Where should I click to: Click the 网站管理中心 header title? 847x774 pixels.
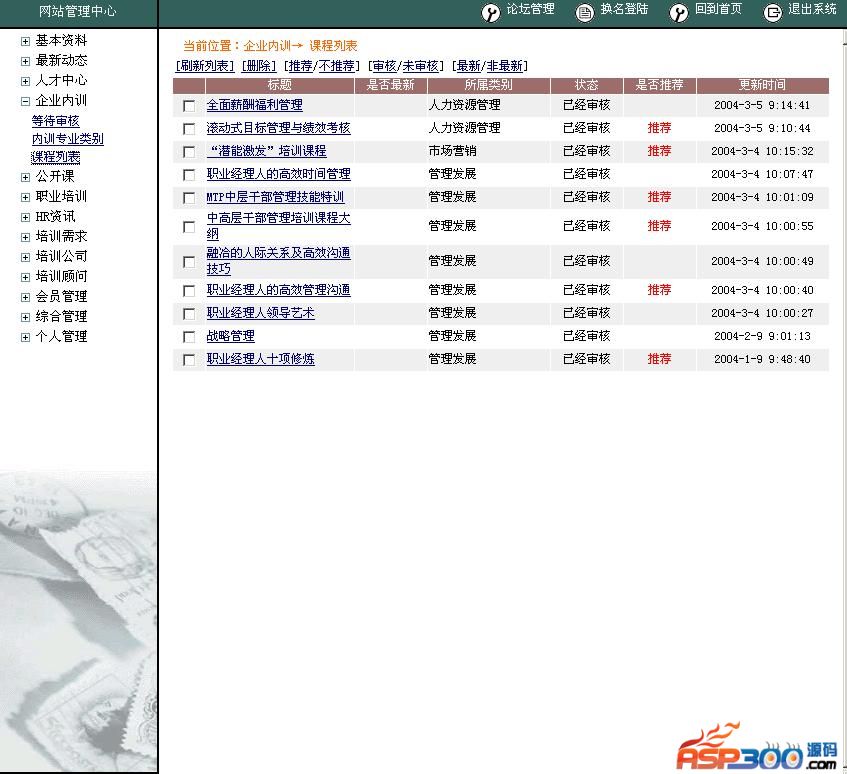pyautogui.click(x=78, y=11)
